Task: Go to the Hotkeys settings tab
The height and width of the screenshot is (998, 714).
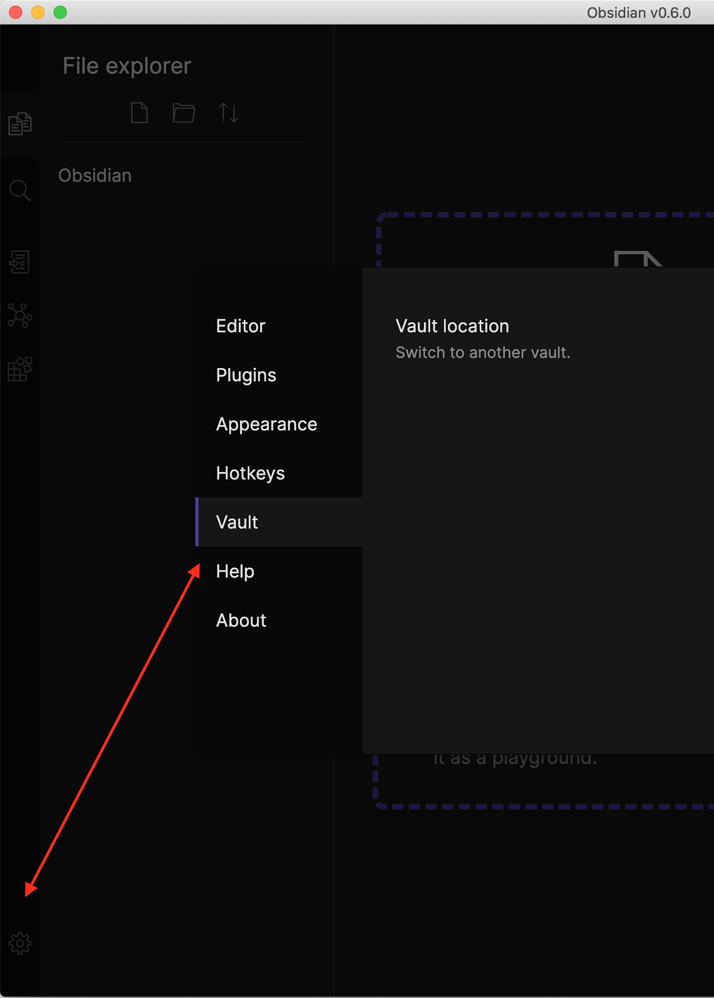Action: pos(250,473)
